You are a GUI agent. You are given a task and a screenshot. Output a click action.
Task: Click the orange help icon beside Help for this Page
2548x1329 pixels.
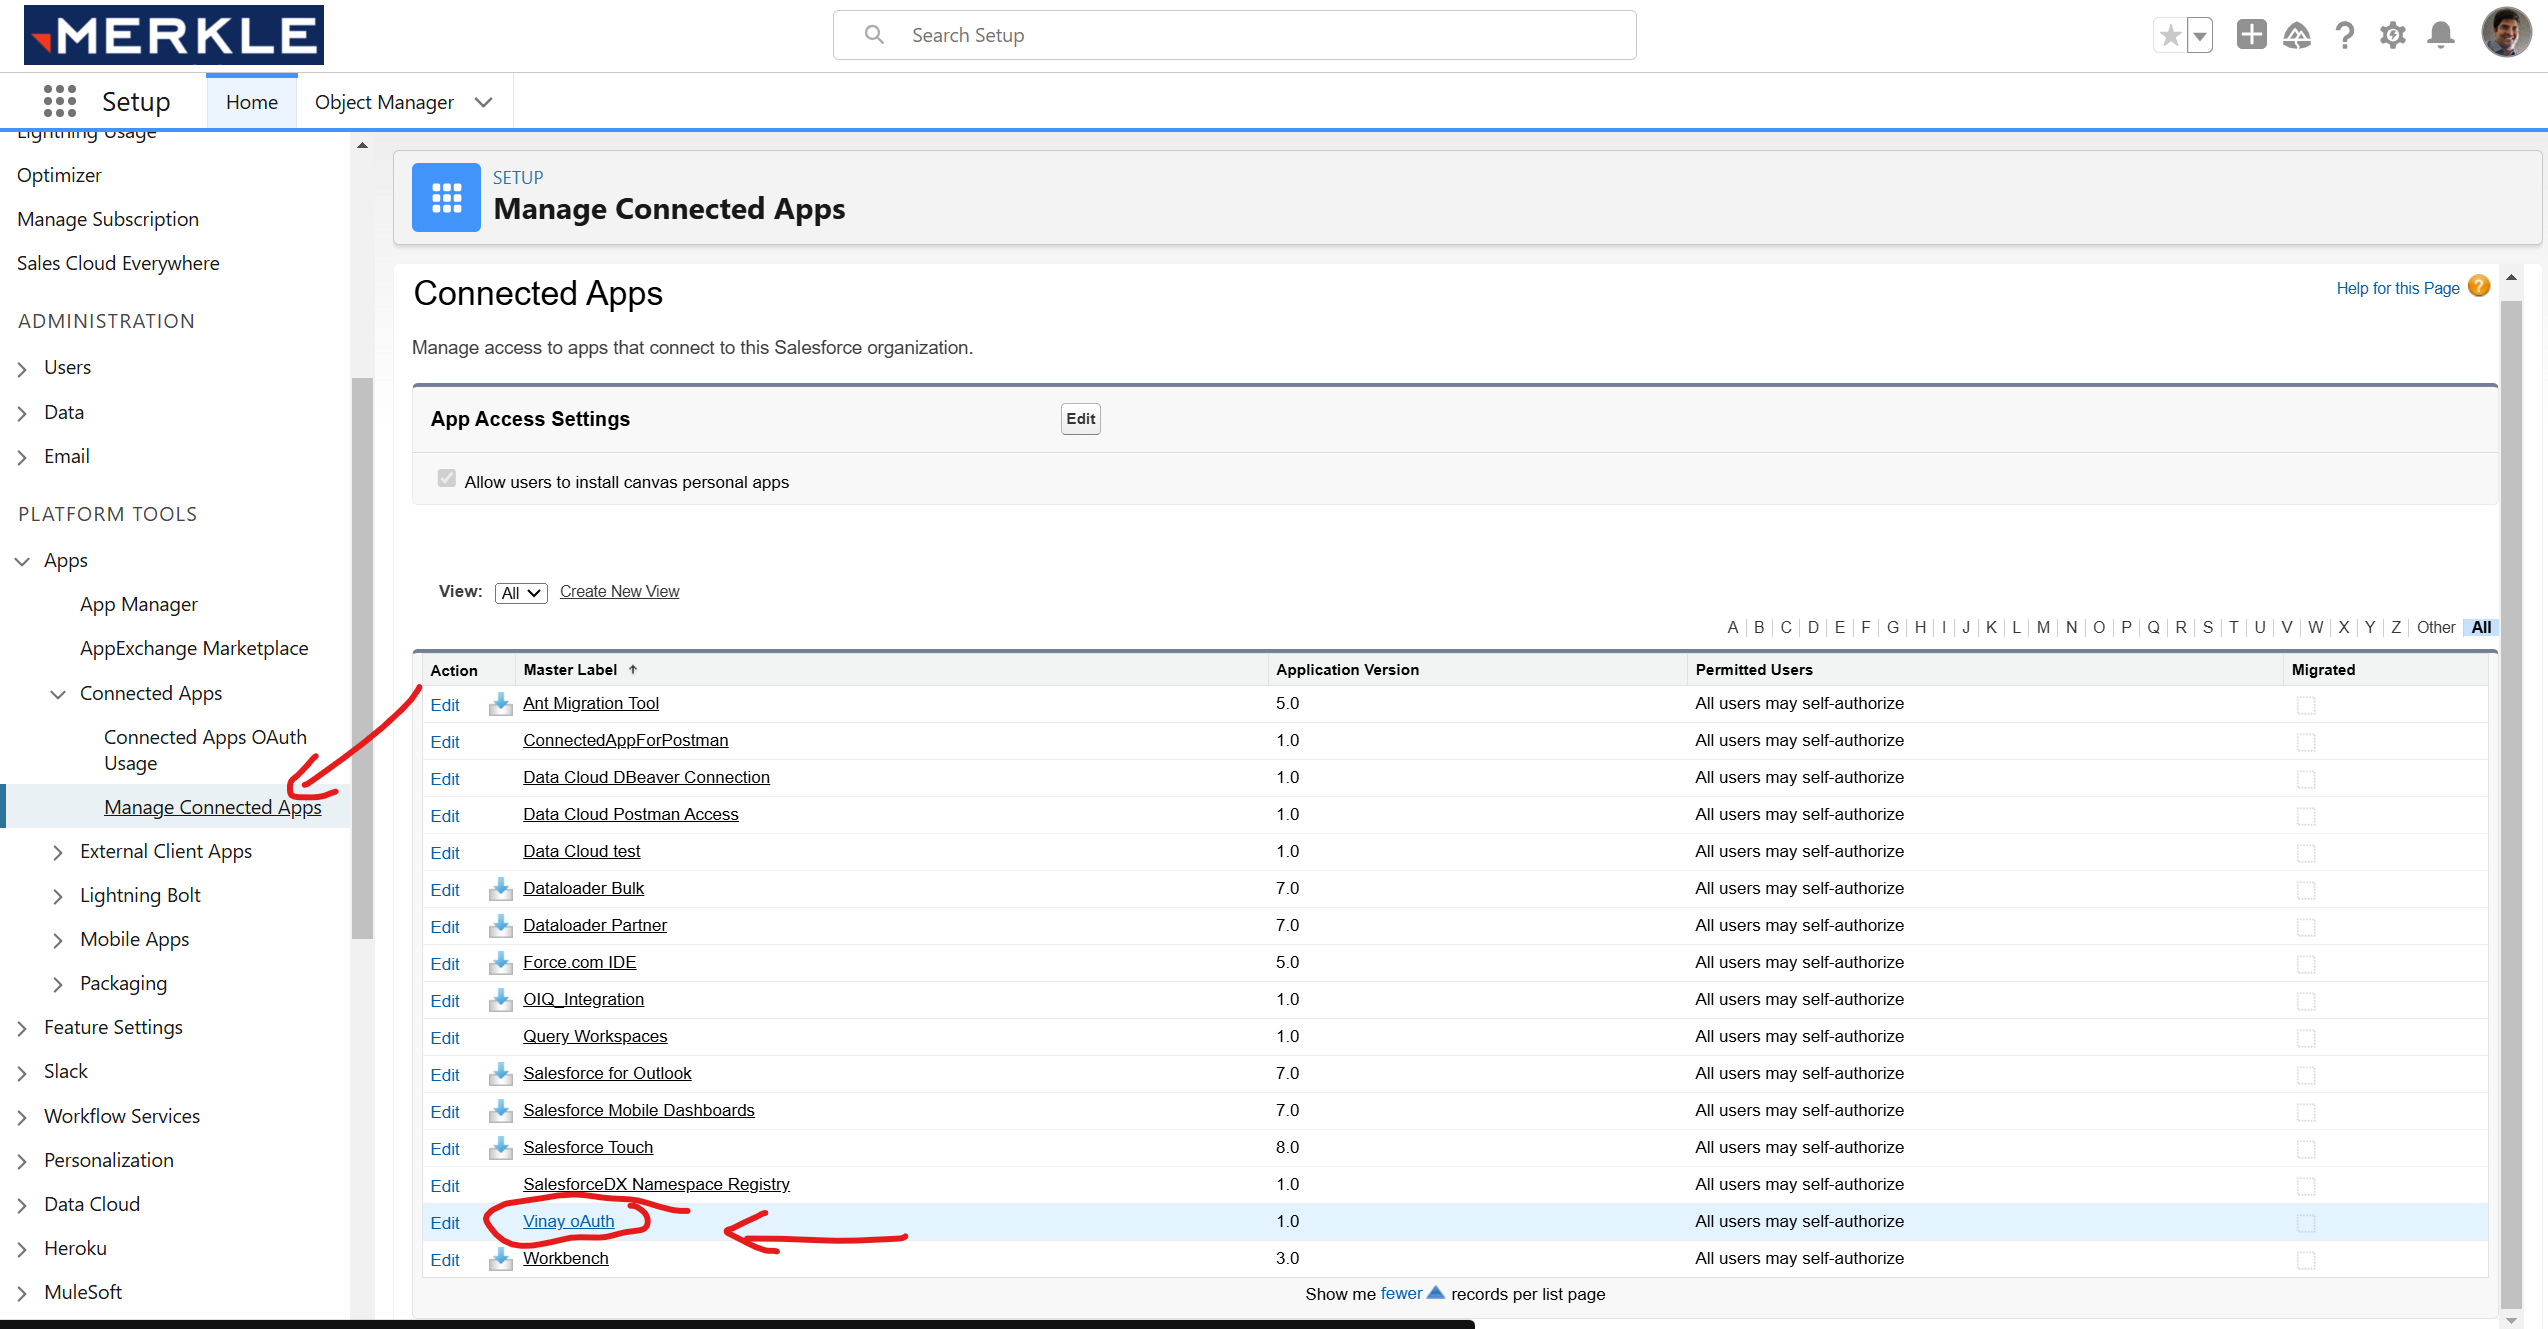point(2479,286)
